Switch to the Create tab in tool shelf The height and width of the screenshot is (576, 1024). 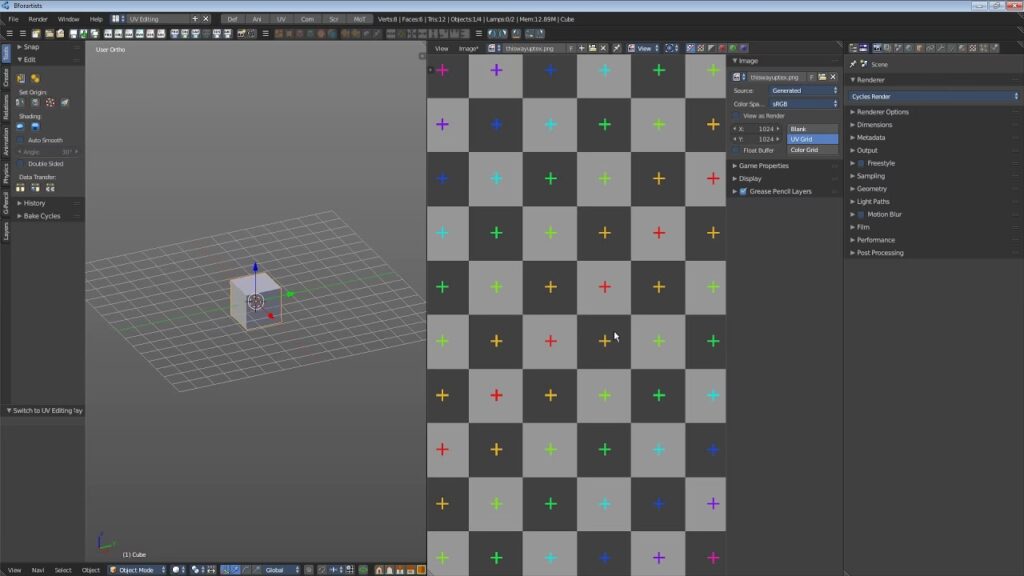[5, 78]
